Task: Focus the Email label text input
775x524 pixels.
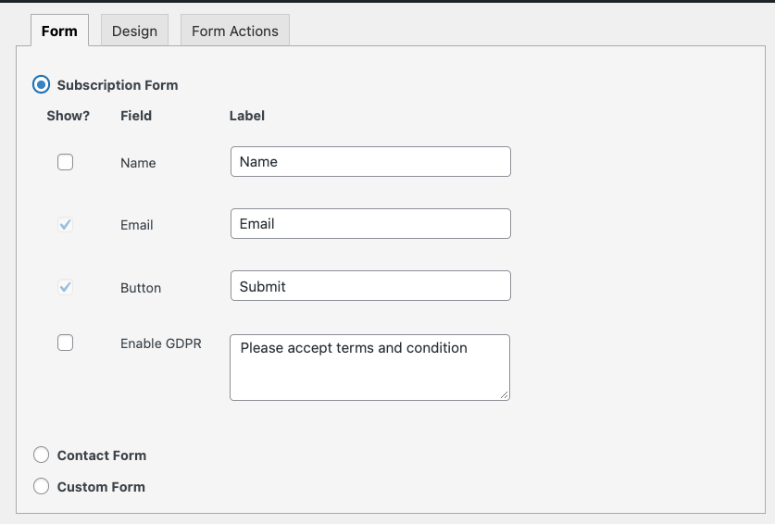Action: 370,224
